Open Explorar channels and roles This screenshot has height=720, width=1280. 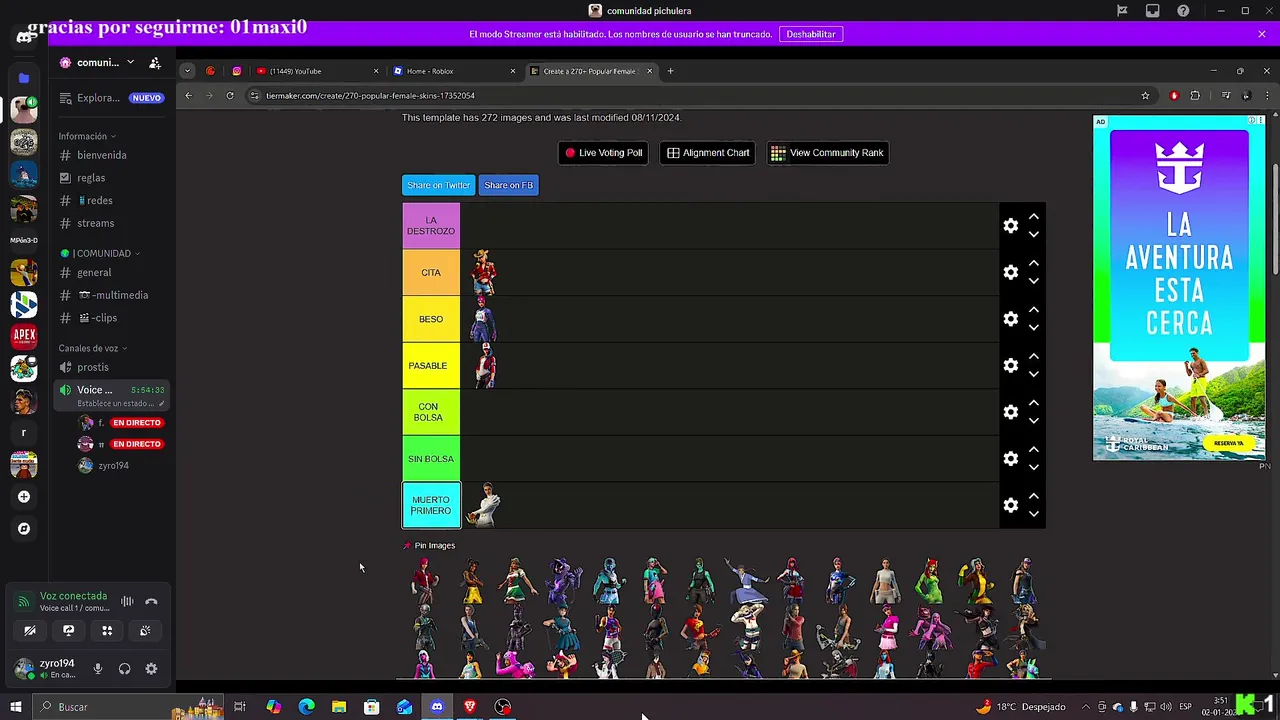pos(111,98)
